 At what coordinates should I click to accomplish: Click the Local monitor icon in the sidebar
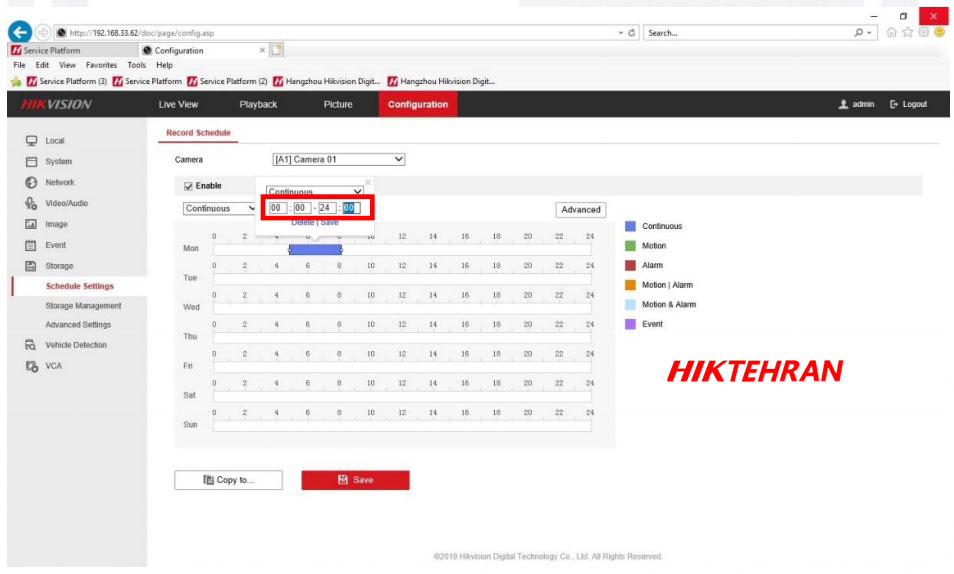coord(31,141)
